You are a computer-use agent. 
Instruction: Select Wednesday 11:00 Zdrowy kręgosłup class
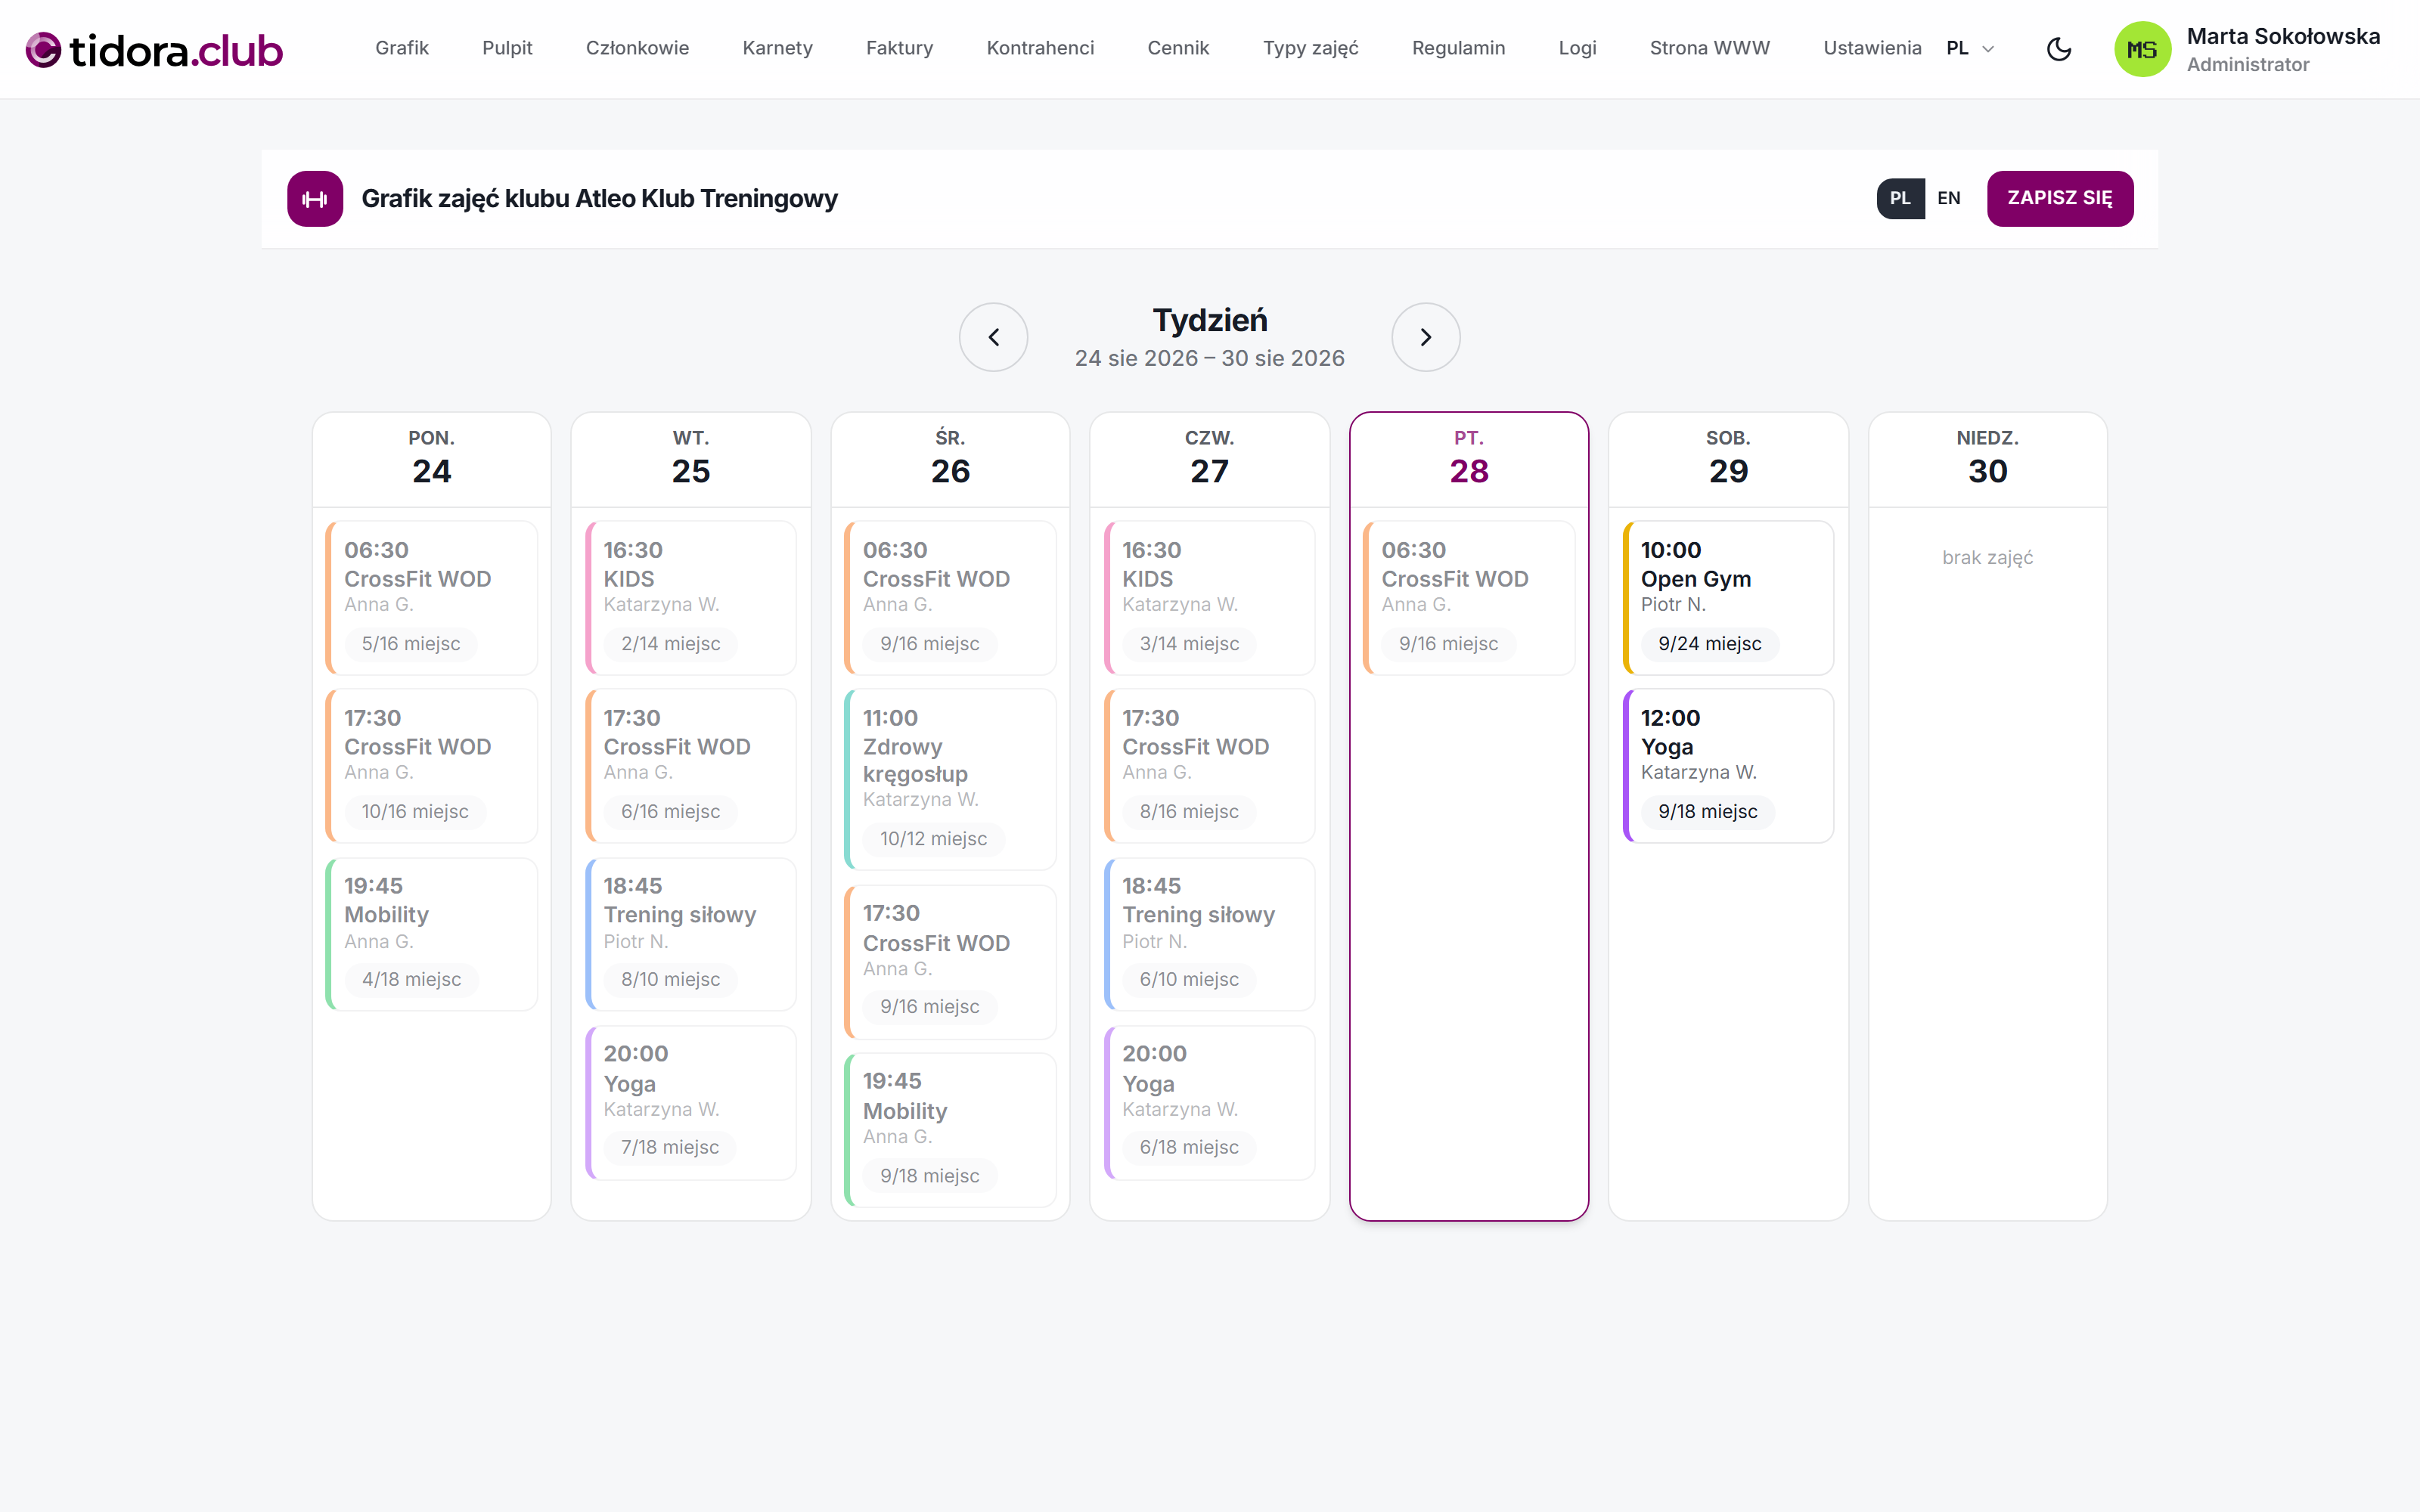point(950,778)
